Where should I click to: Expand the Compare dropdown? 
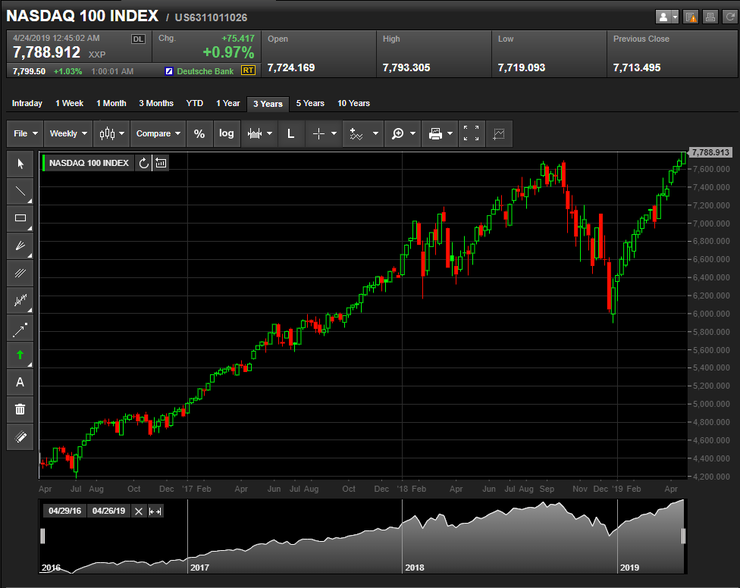tap(158, 134)
